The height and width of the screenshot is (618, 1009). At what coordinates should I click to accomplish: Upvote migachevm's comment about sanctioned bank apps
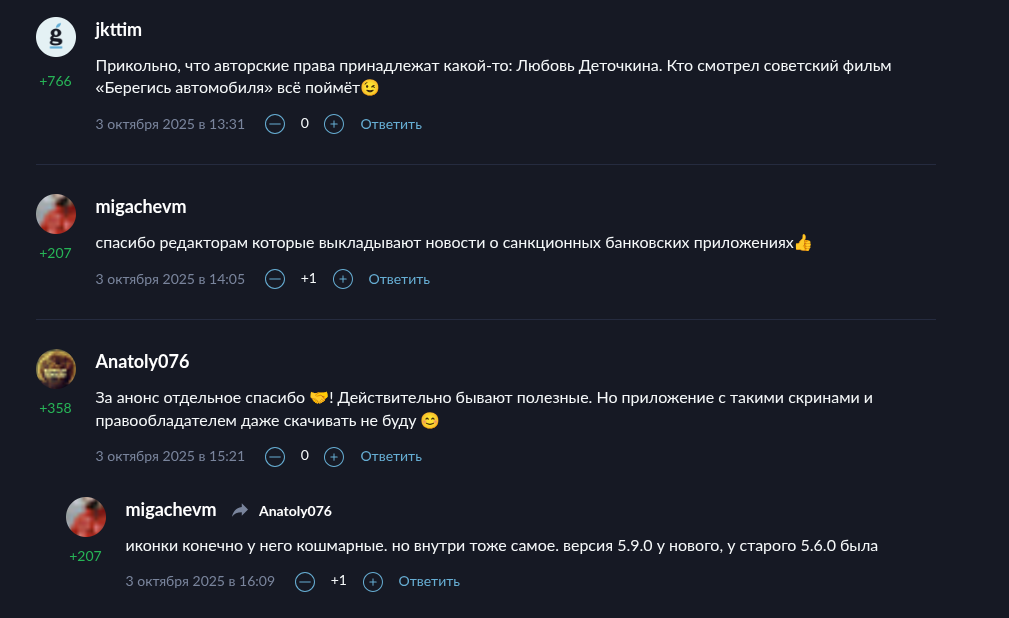pyautogui.click(x=342, y=279)
